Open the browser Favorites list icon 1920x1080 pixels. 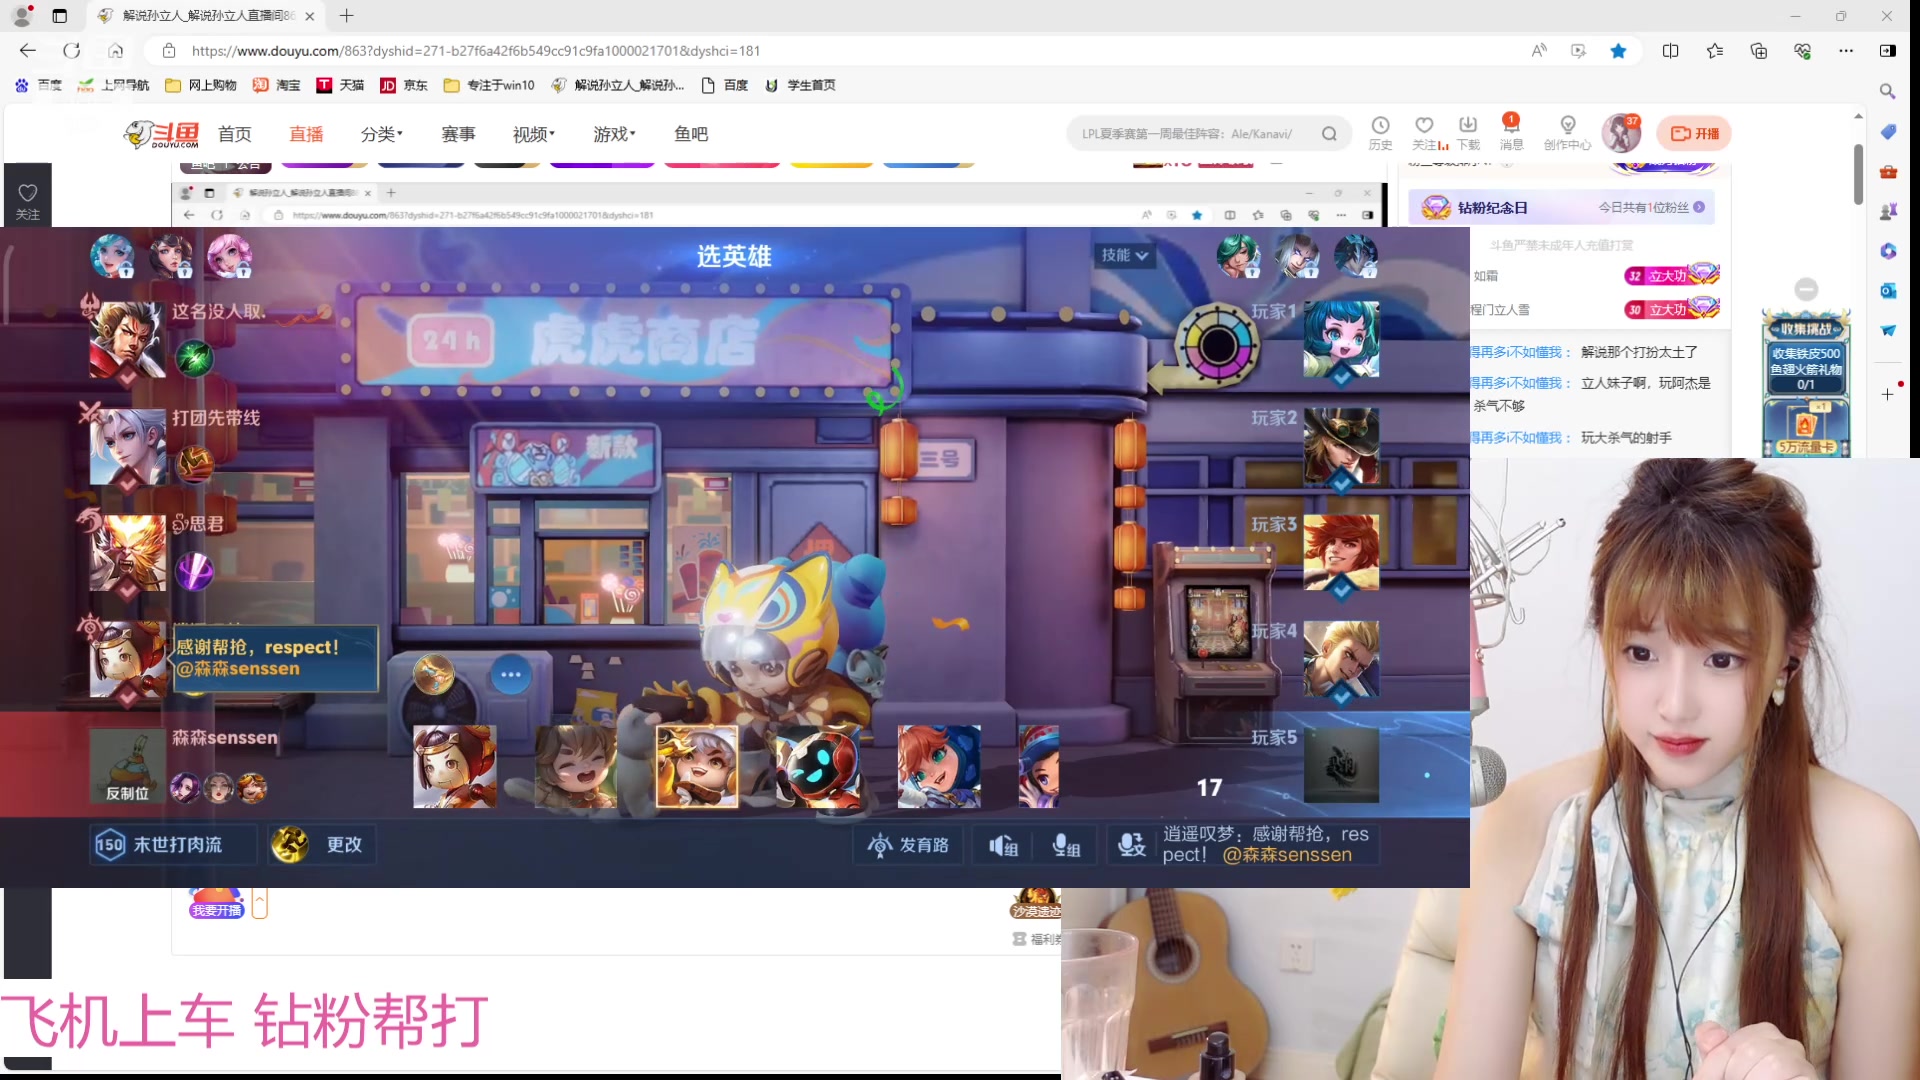click(1714, 51)
